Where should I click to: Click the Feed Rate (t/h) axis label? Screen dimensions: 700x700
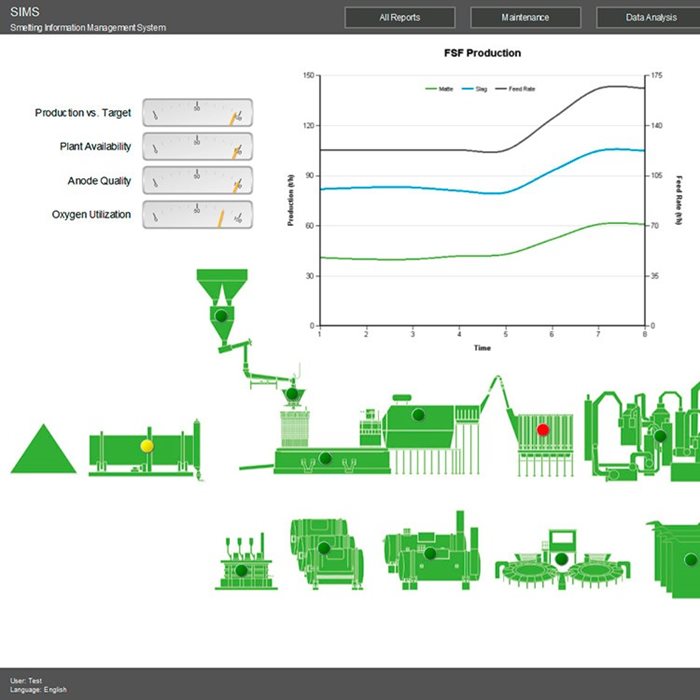tap(679, 200)
